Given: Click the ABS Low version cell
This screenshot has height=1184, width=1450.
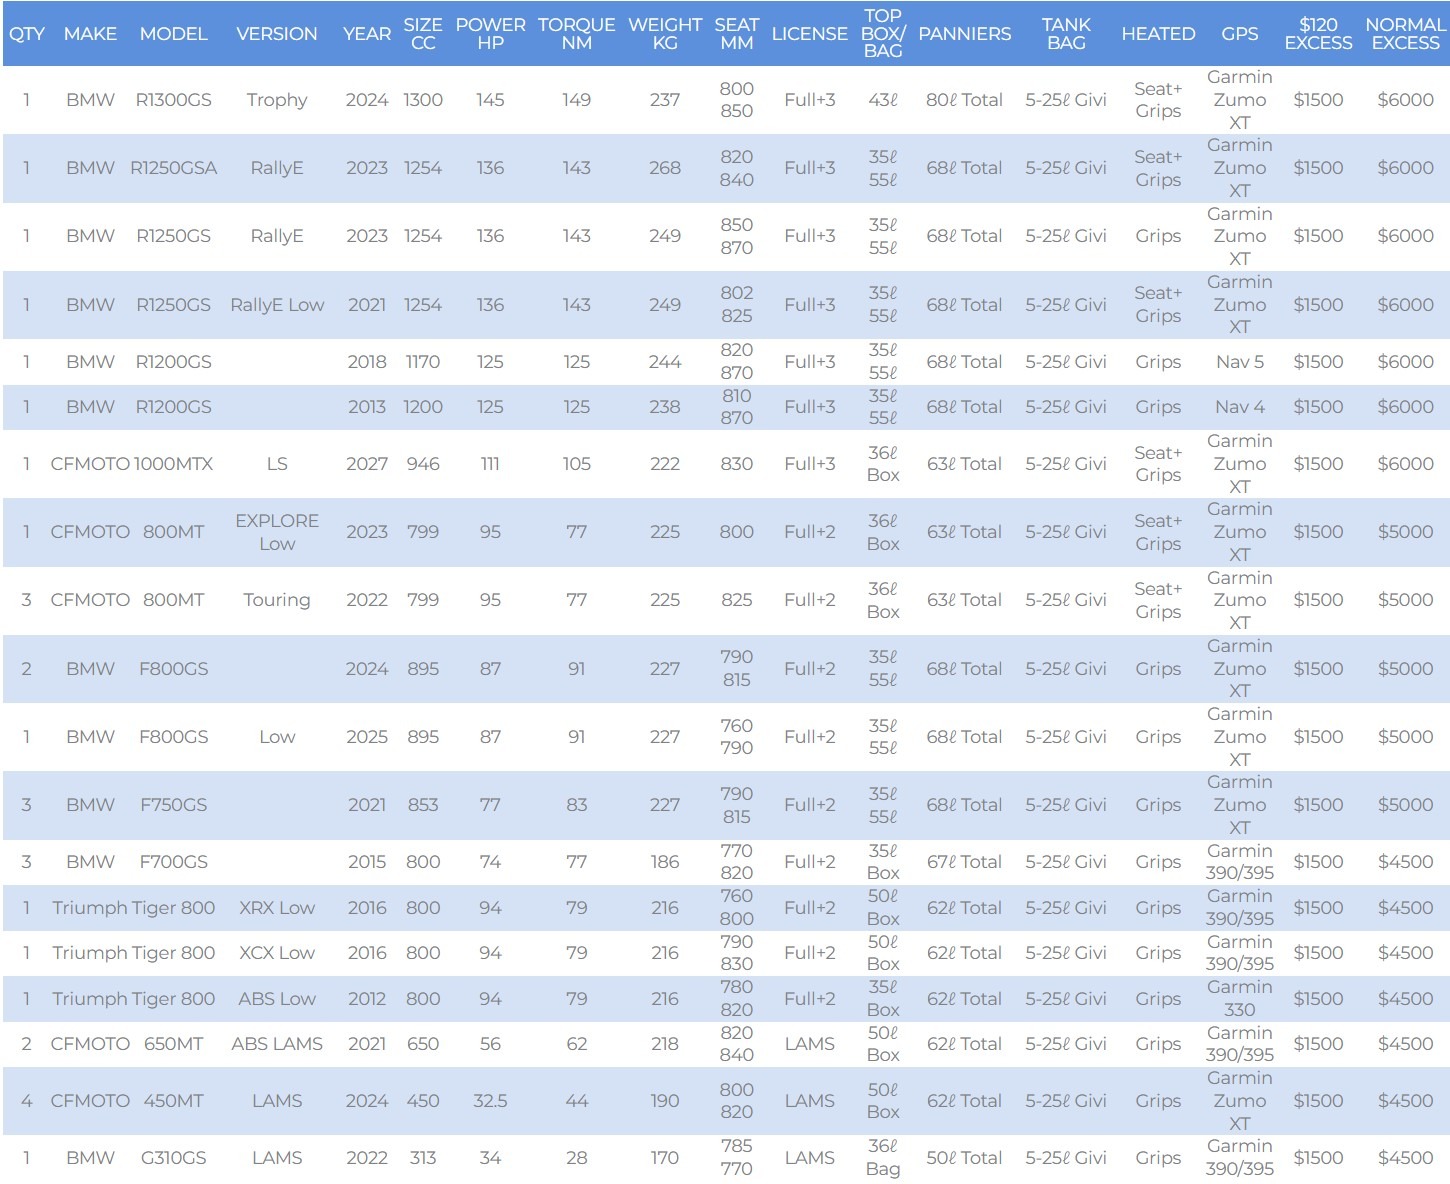Looking at the screenshot, I should tap(277, 999).
